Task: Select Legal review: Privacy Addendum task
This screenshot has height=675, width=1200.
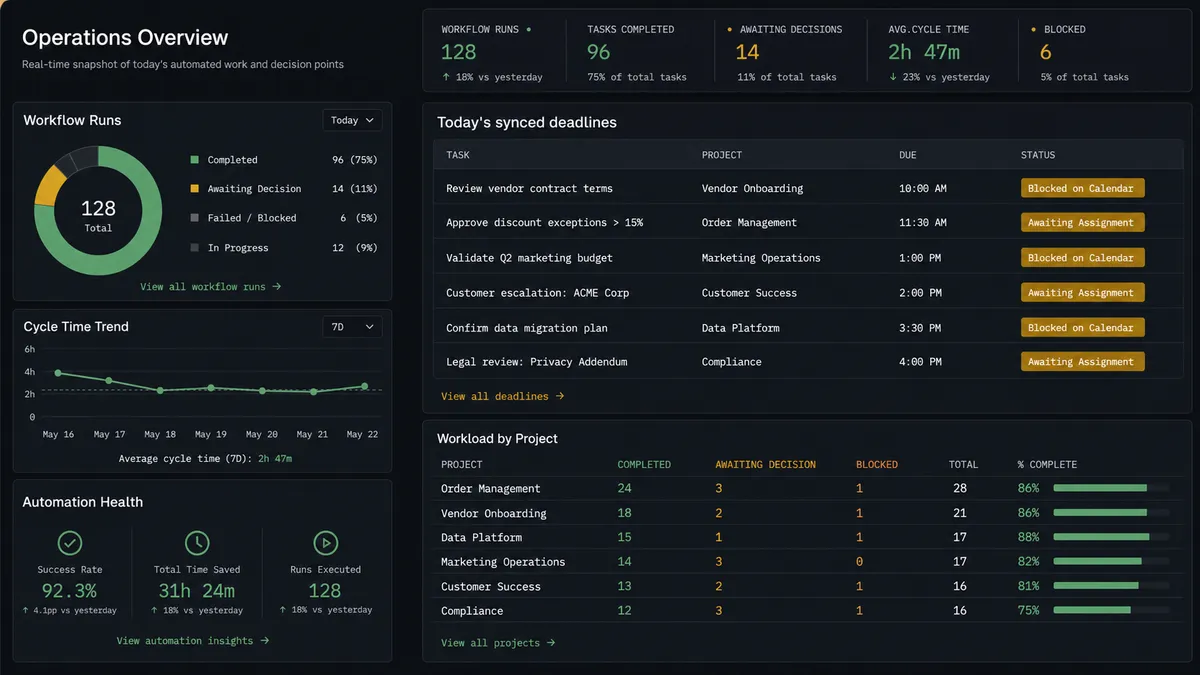Action: [x=537, y=362]
